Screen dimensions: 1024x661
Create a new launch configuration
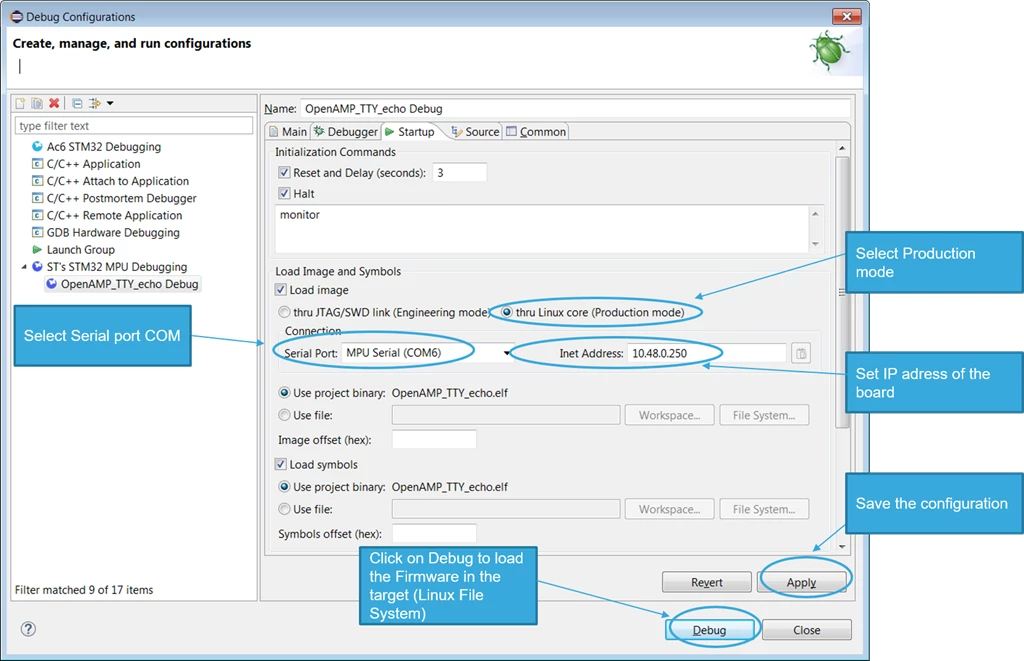[20, 103]
